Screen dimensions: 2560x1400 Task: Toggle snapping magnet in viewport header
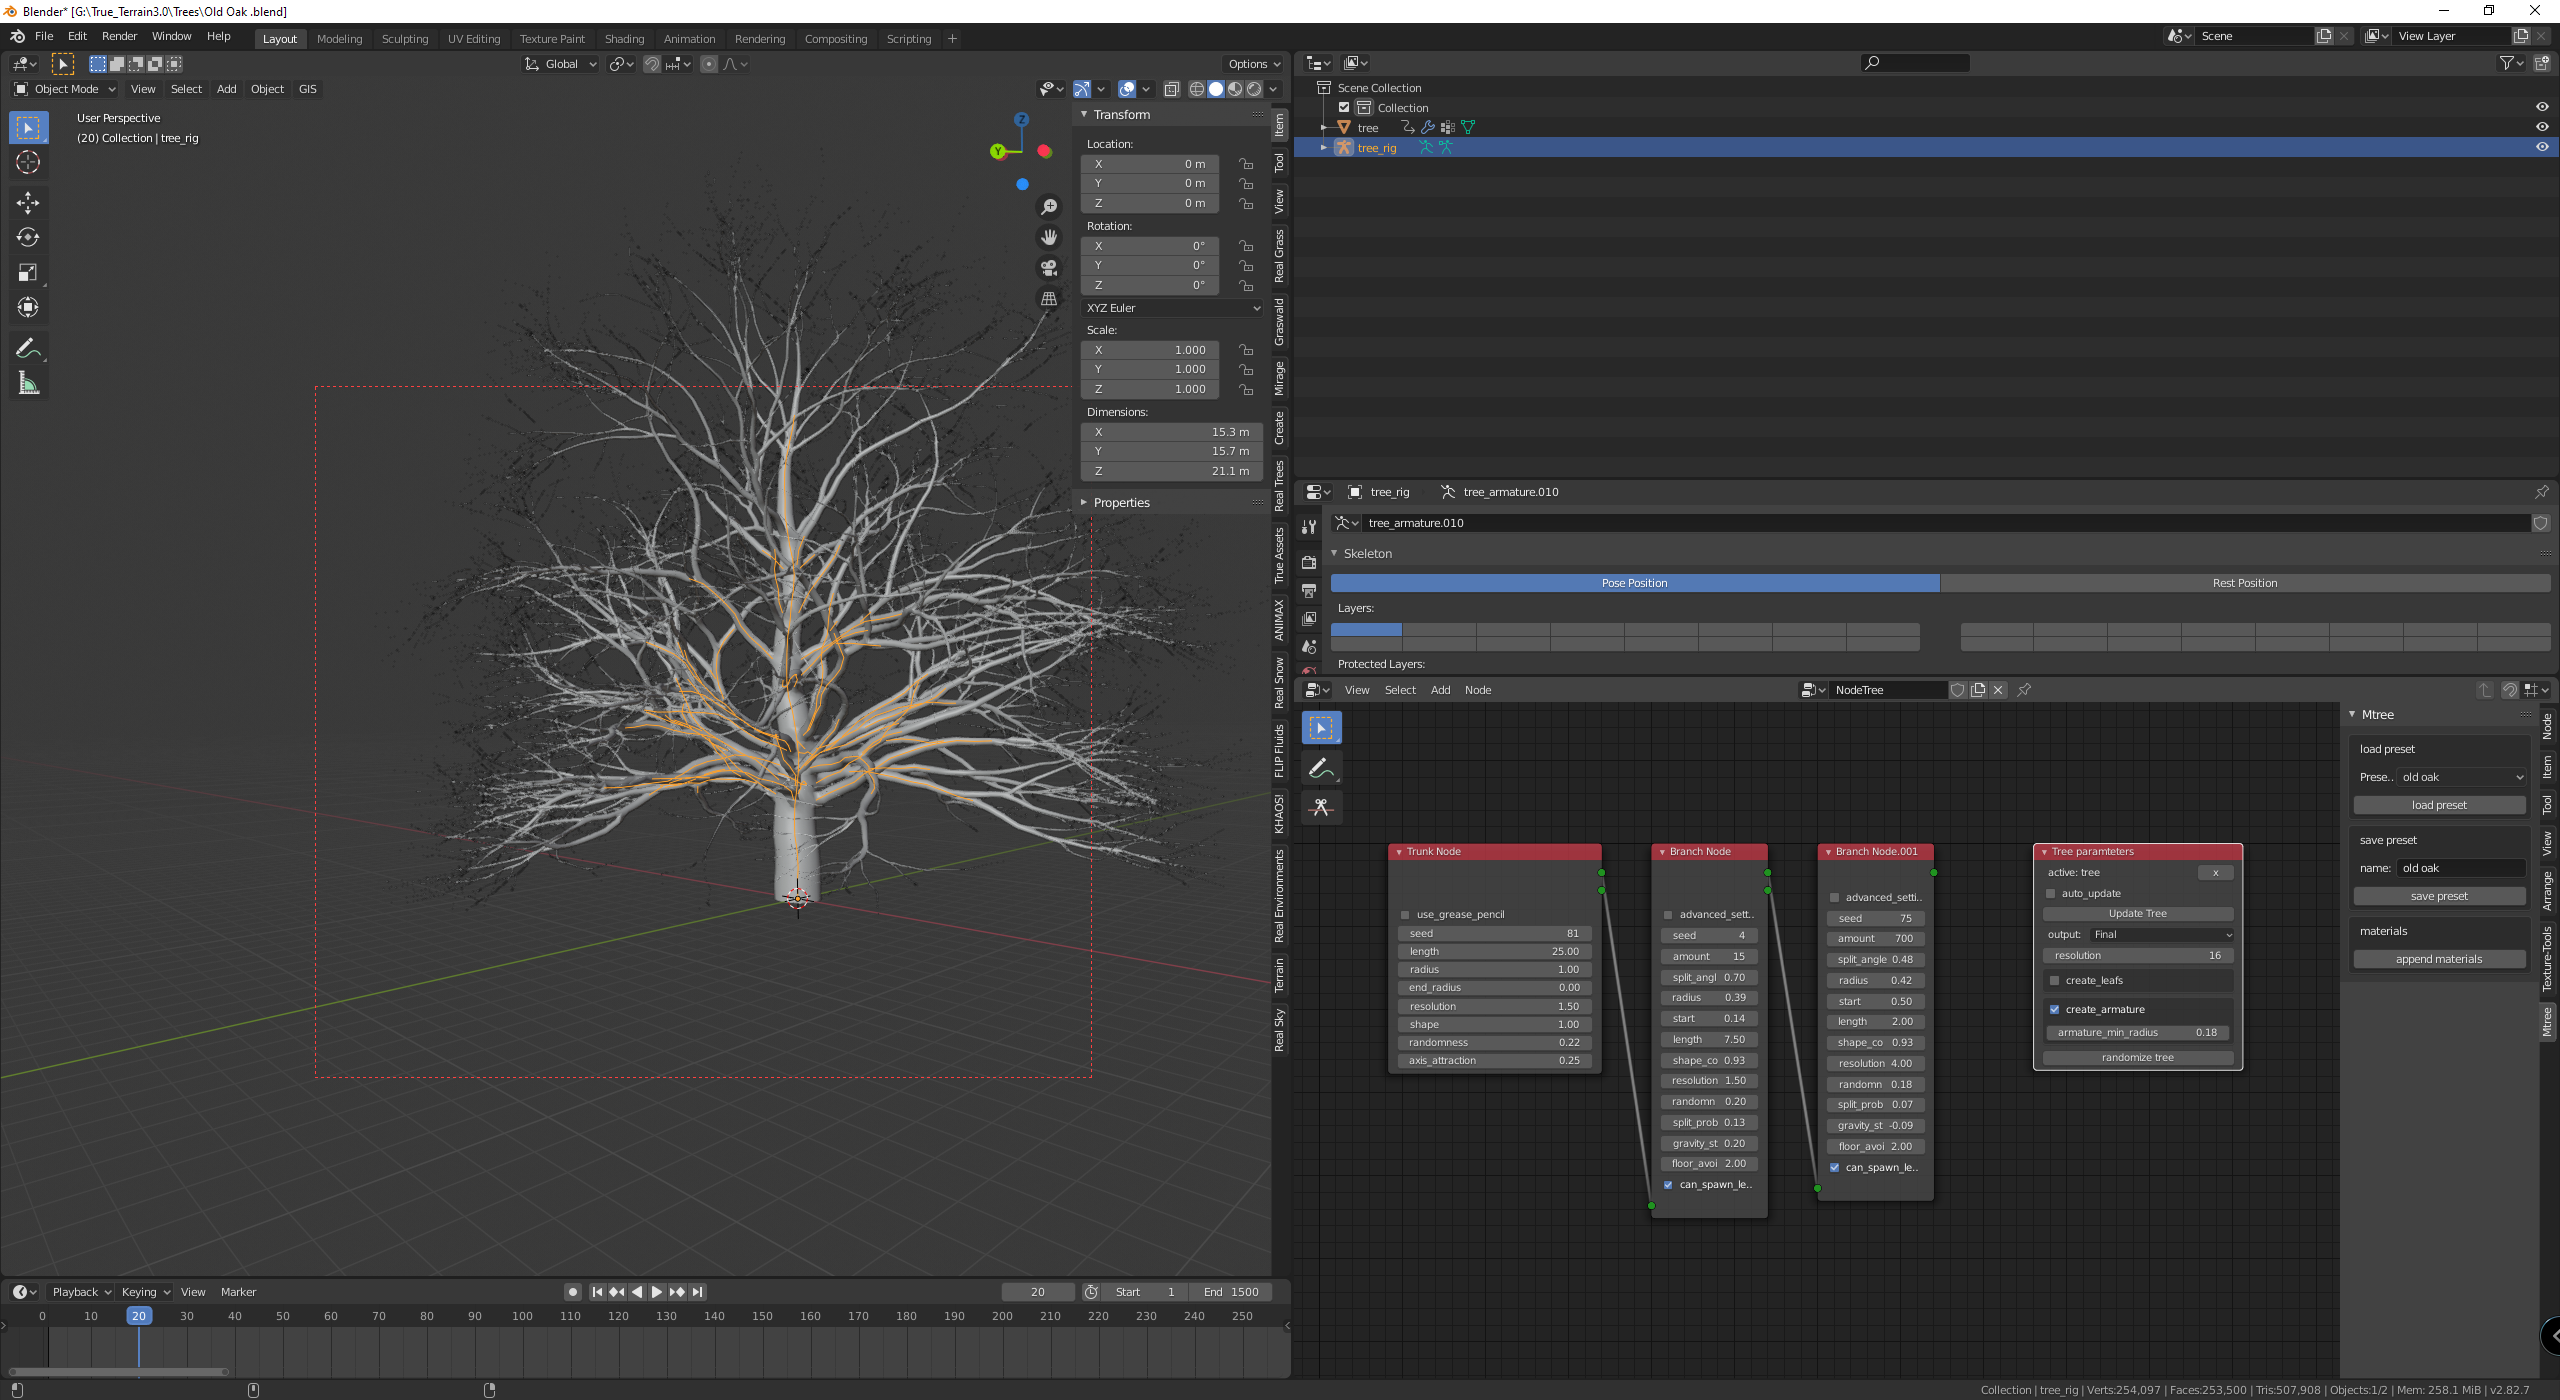click(652, 64)
